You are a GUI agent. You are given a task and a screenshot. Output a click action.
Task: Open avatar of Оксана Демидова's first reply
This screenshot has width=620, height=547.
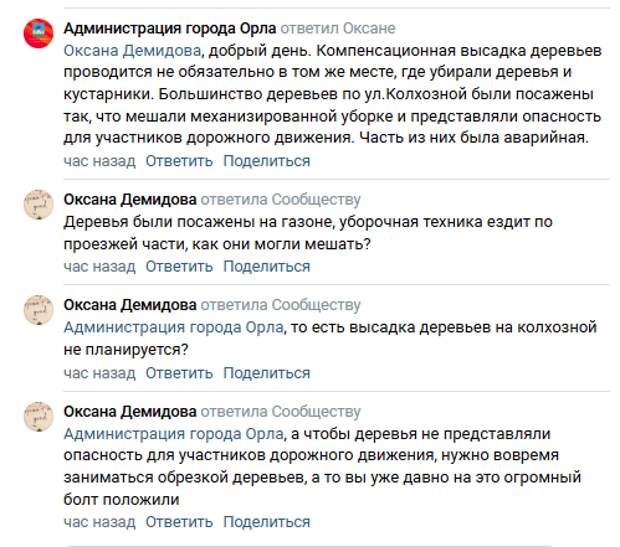[x=38, y=204]
